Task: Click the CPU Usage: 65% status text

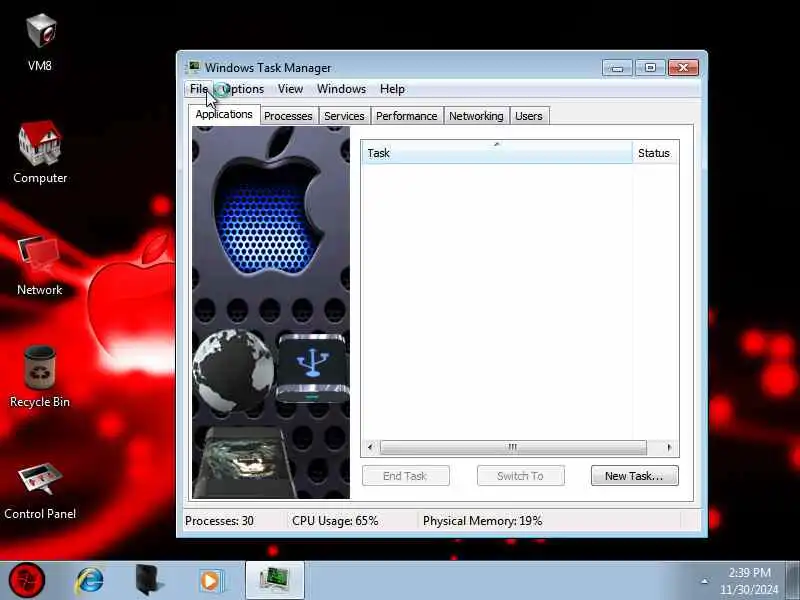Action: 335,521
